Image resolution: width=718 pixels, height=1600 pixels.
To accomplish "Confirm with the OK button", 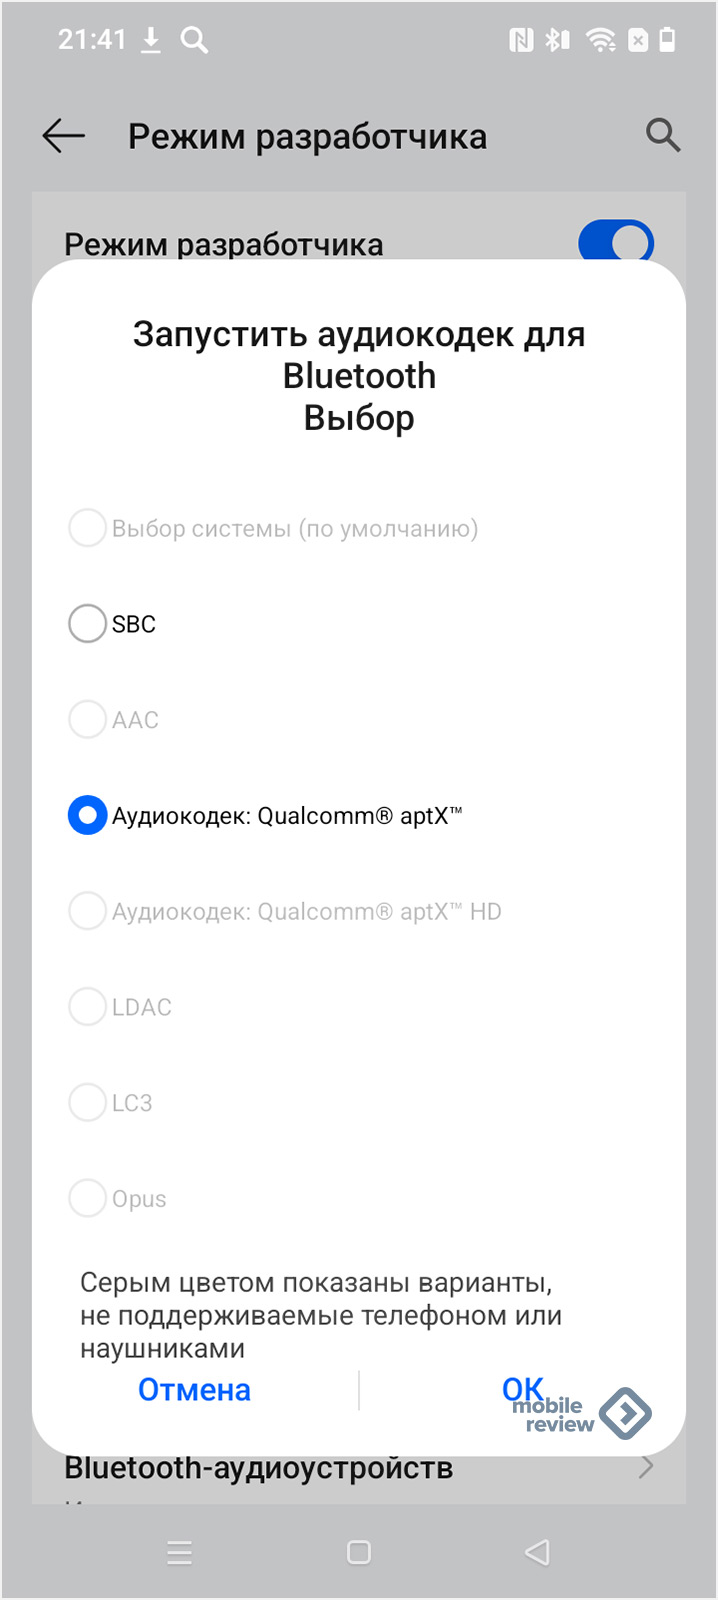I will [523, 1389].
